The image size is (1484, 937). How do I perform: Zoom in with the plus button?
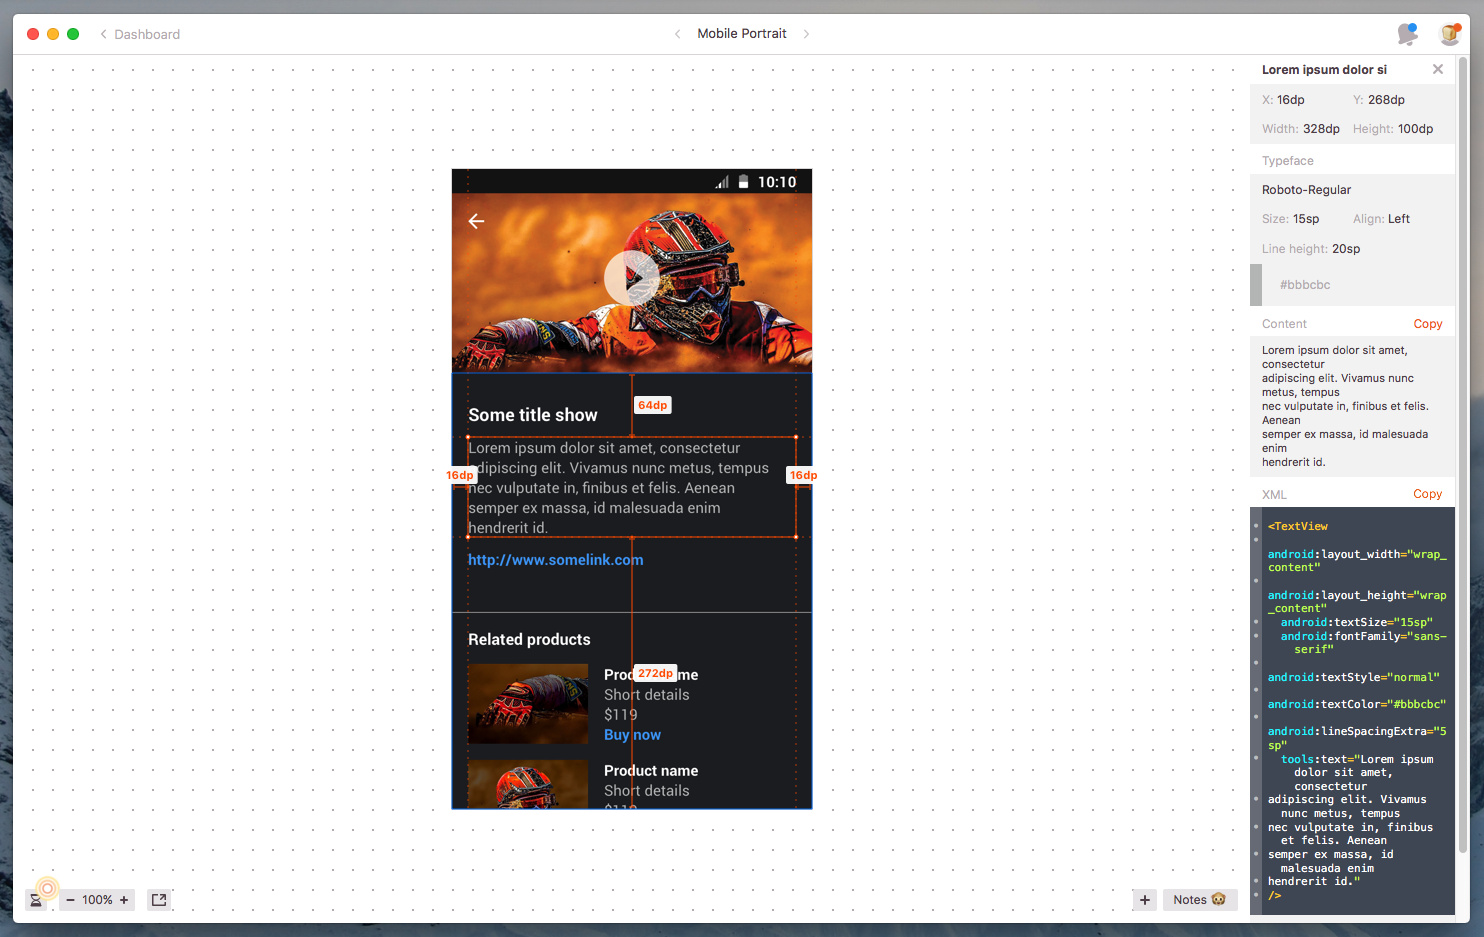124,900
